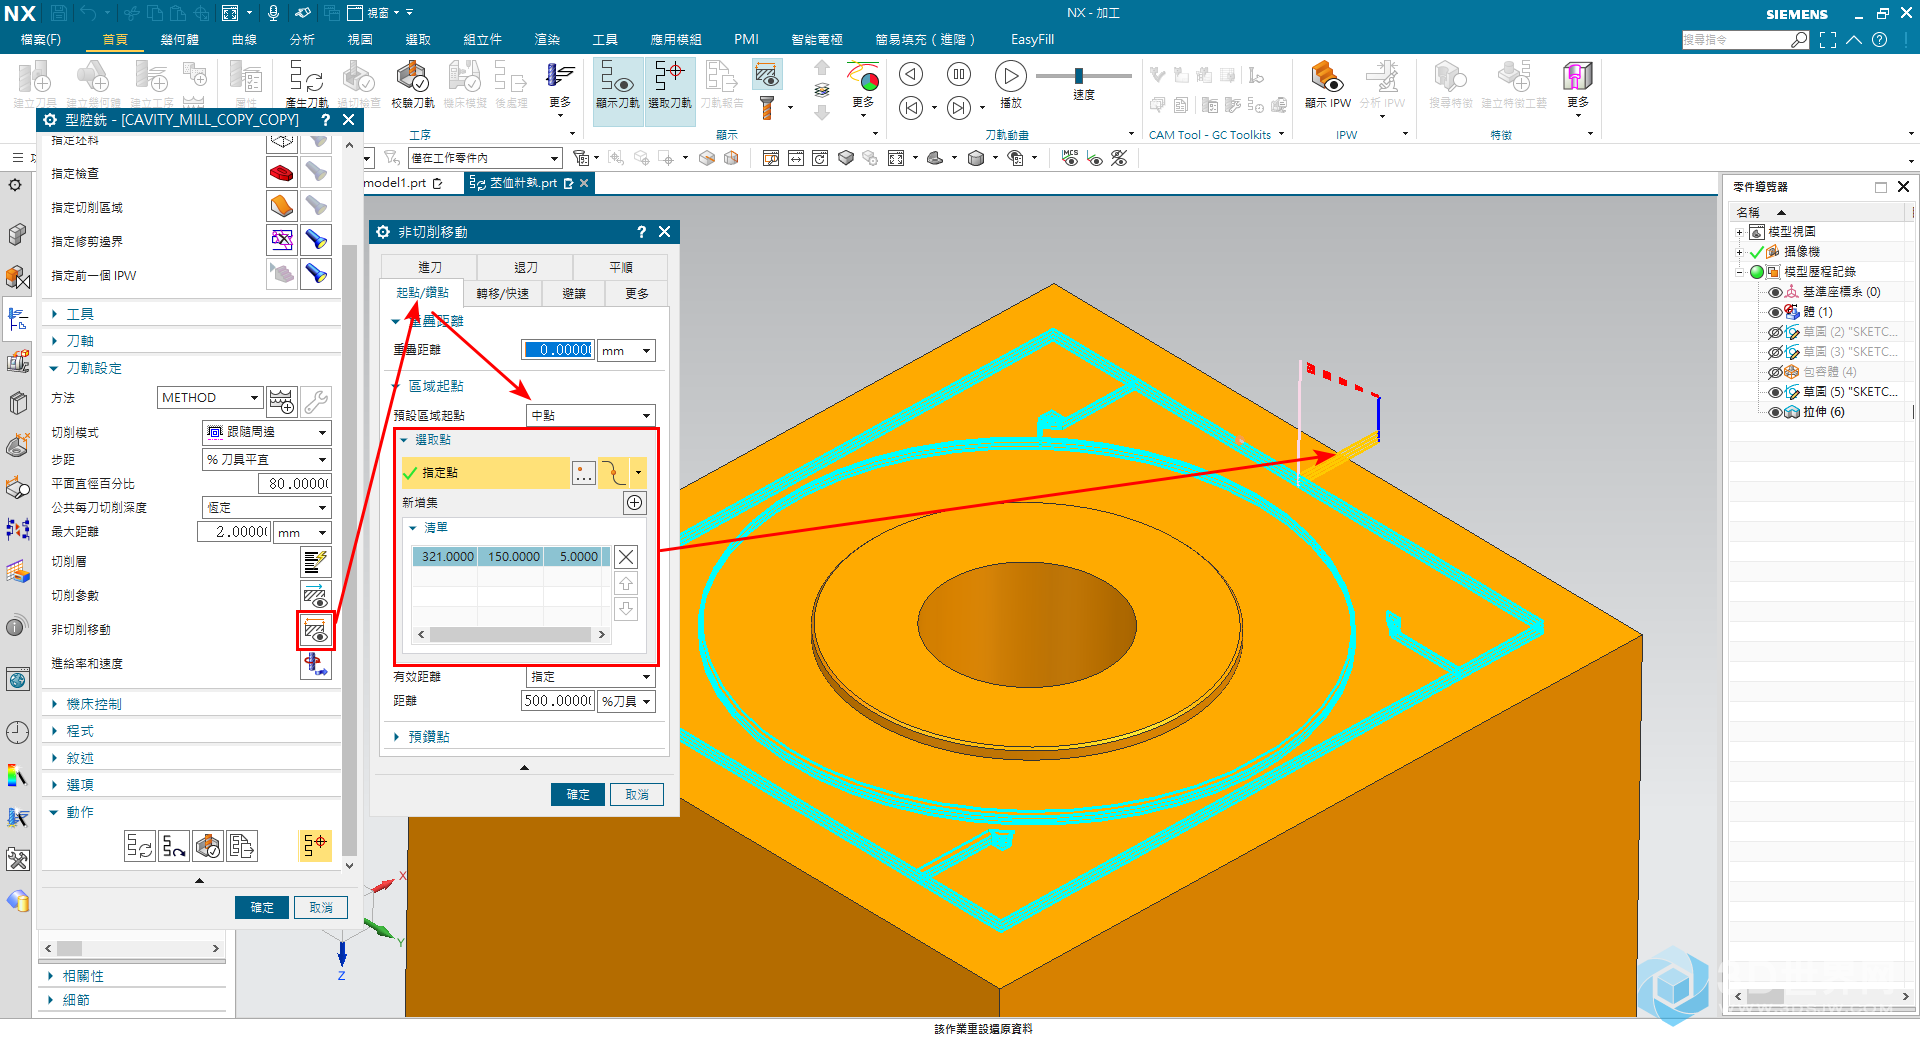Toggle visibility eye of 草圖 (5)
The height and width of the screenshot is (1040, 1920).
click(1775, 392)
